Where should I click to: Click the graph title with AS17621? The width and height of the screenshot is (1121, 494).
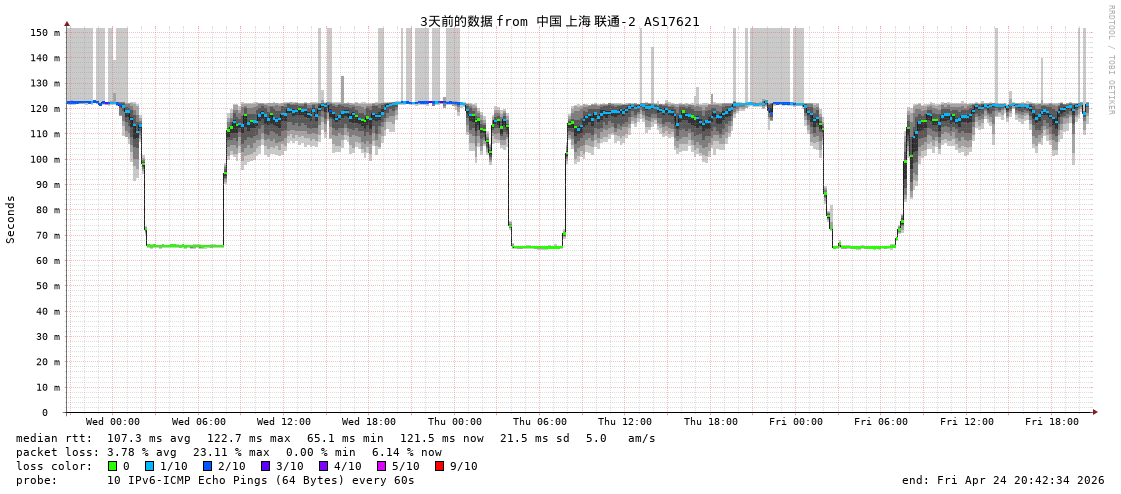point(559,21)
